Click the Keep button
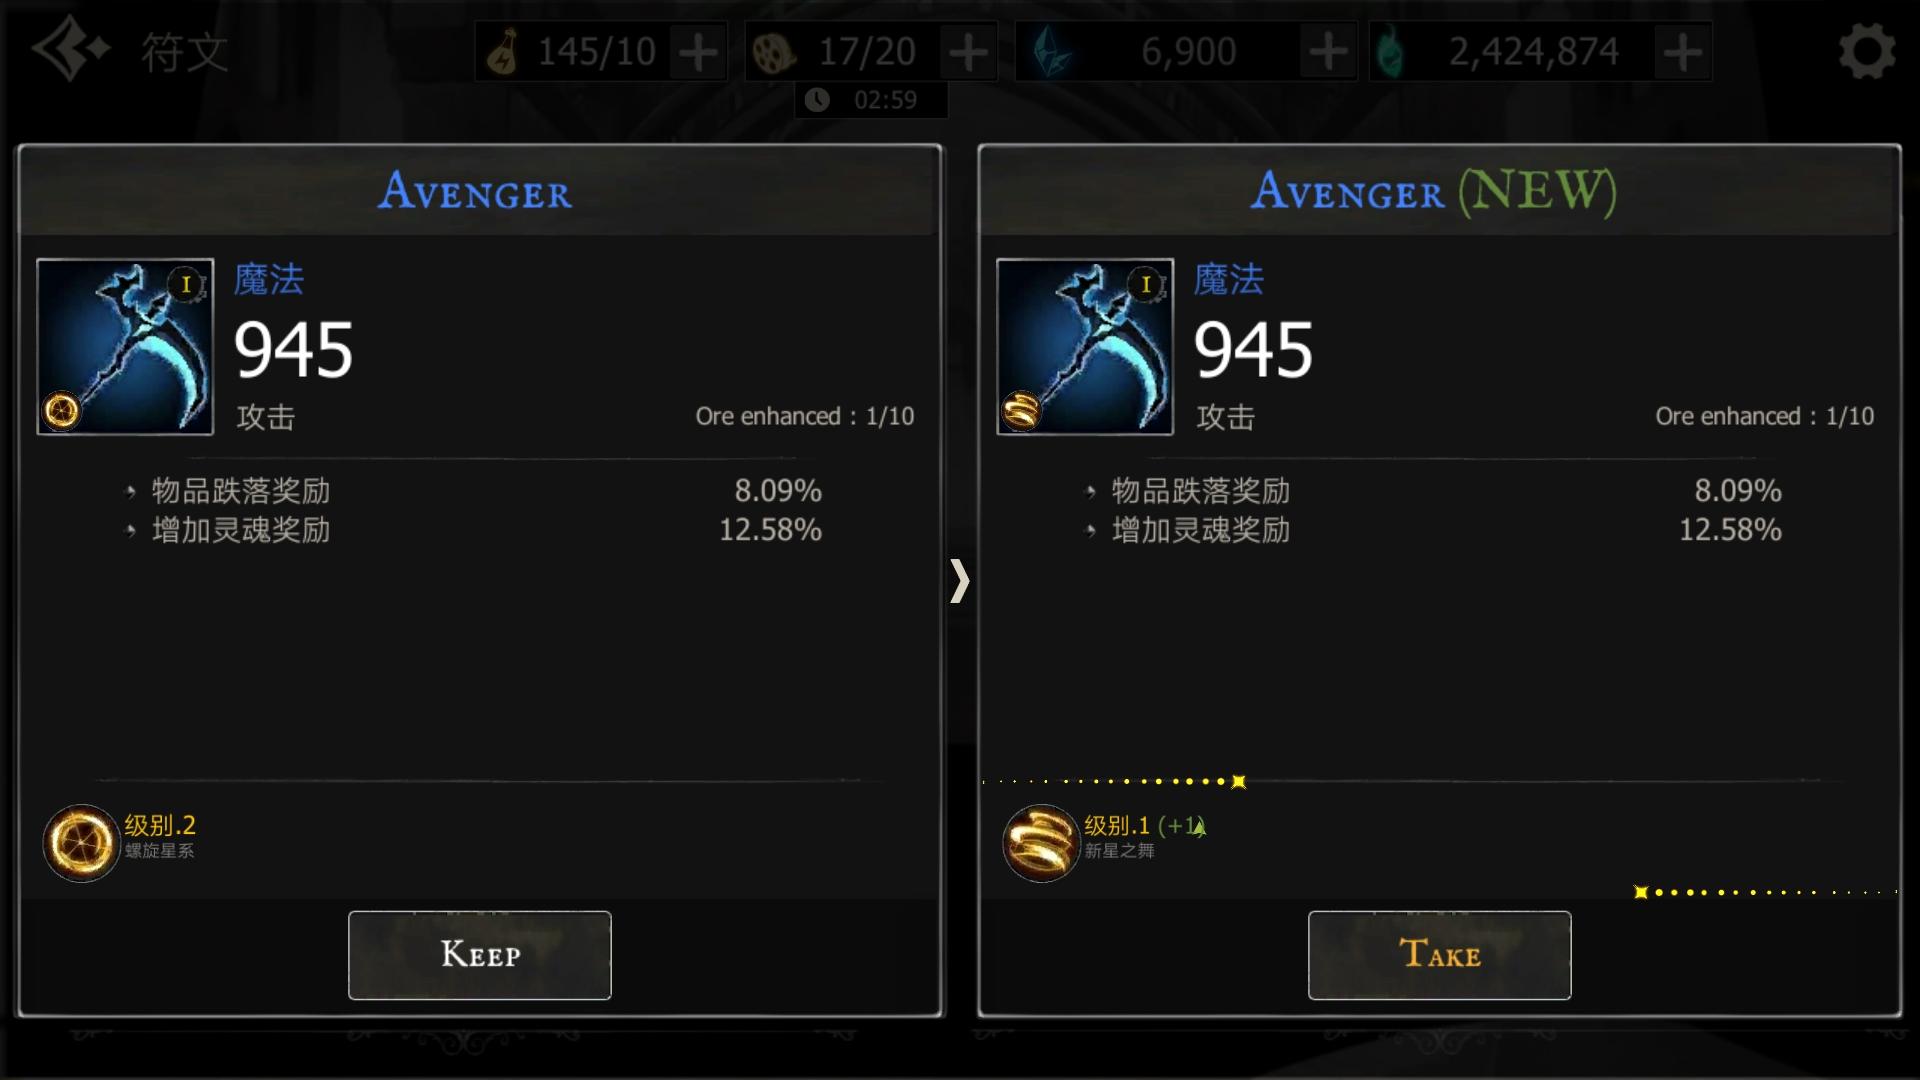Screen dimensions: 1920x1080 point(480,955)
